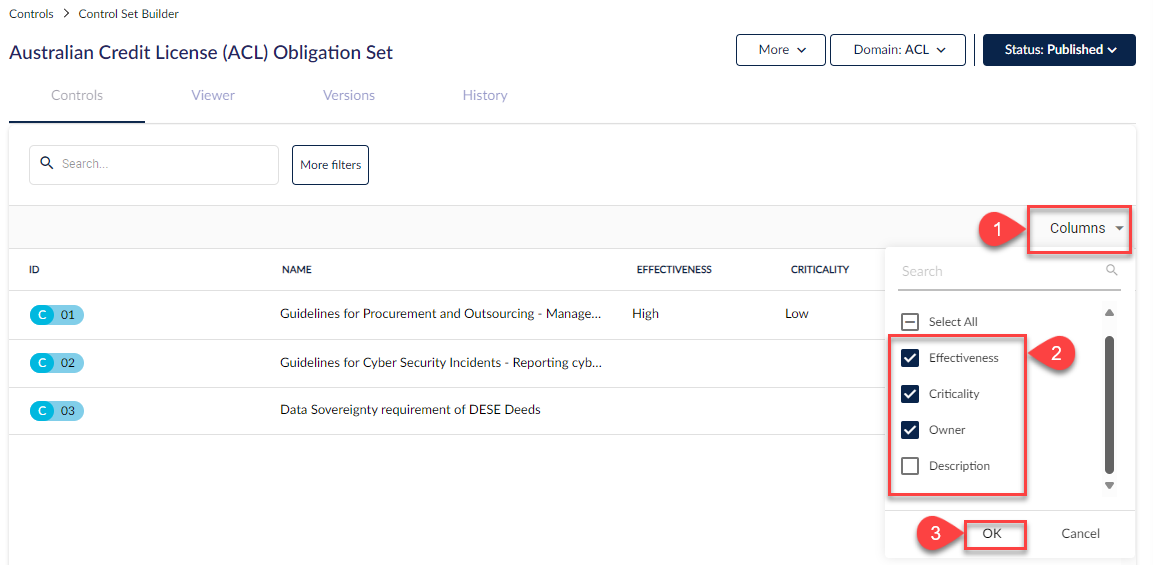Open the More dropdown menu

click(781, 50)
